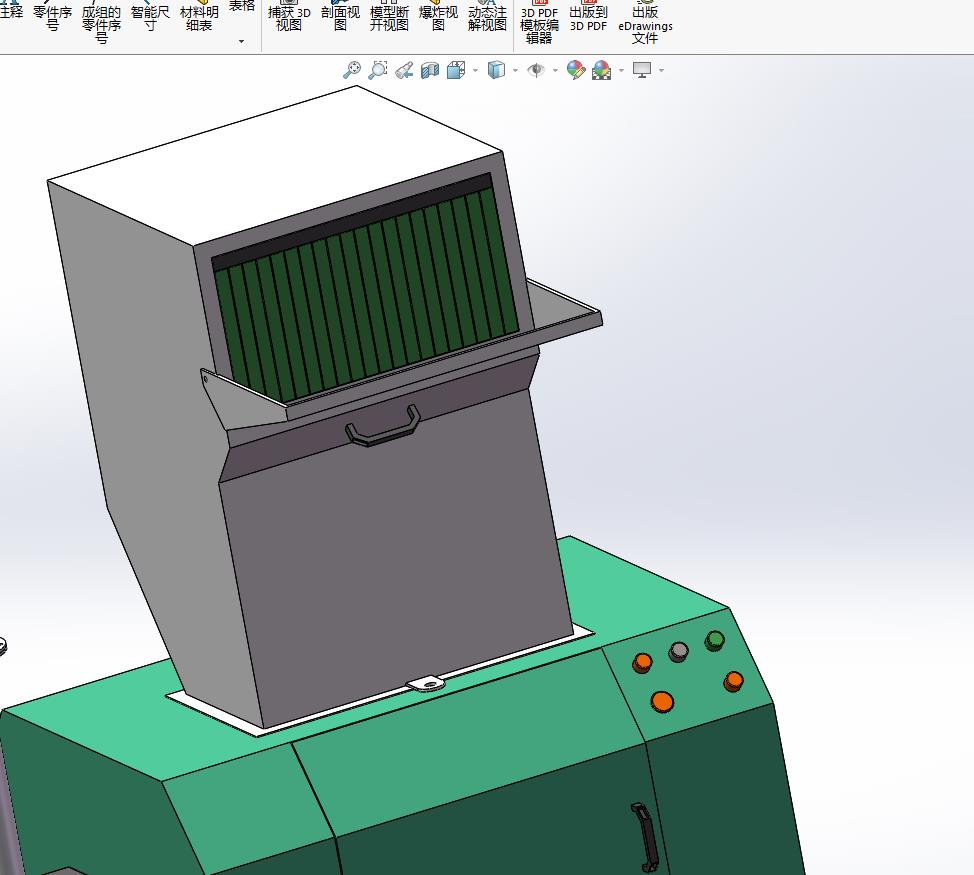Click the View Settings monitor icon

coord(642,70)
